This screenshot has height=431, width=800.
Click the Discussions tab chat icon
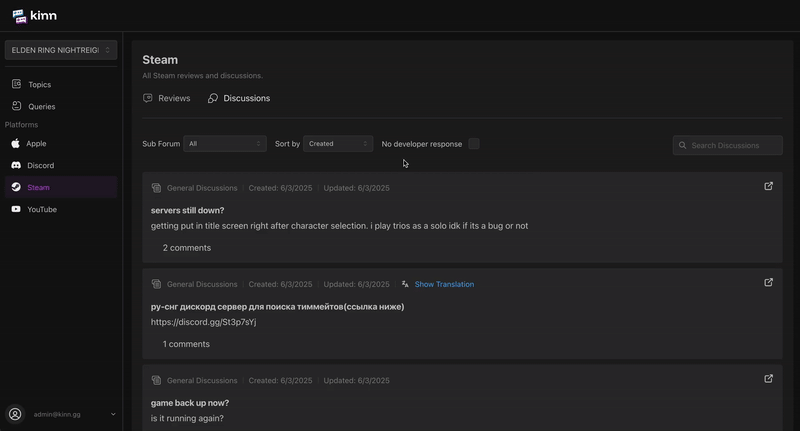pyautogui.click(x=213, y=98)
